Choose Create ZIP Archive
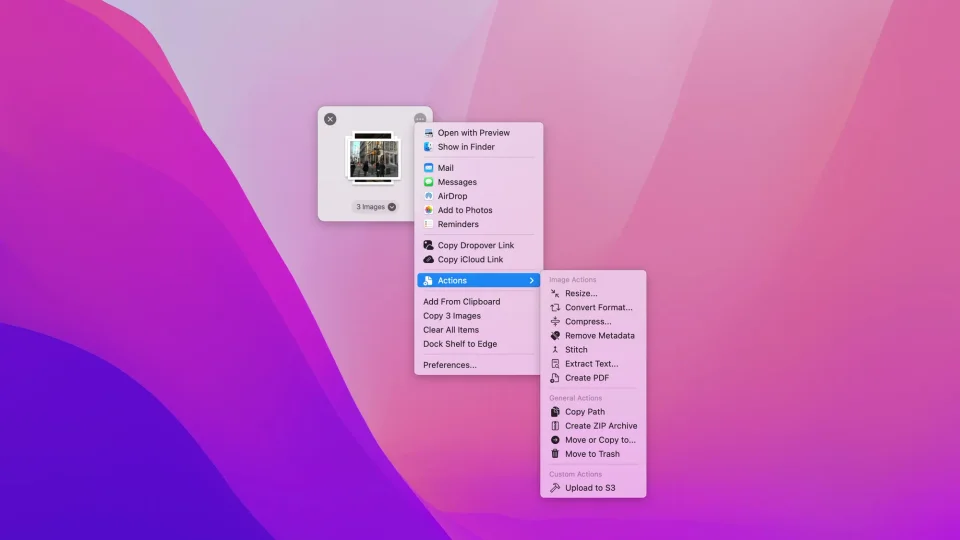The height and width of the screenshot is (540, 960). coord(601,426)
